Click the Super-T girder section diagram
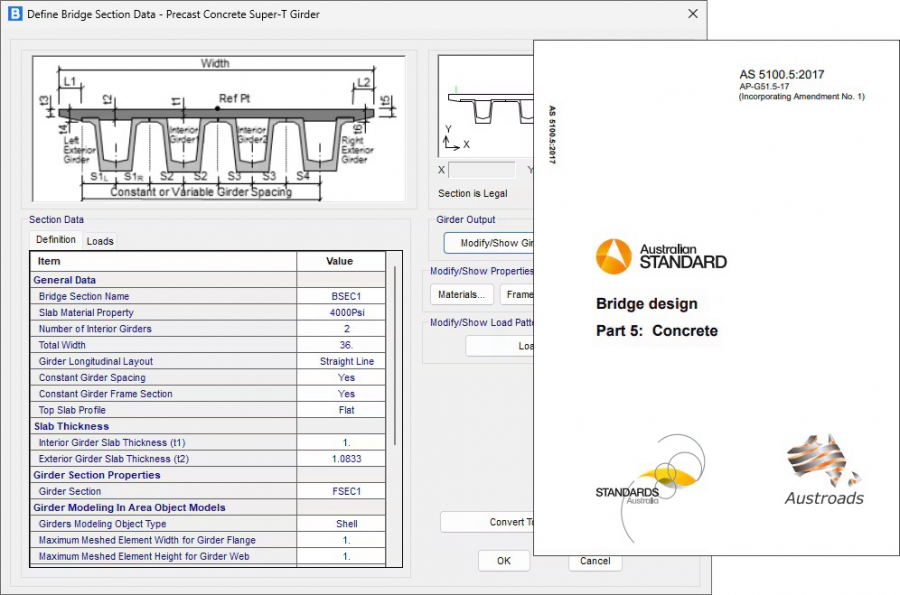900x595 pixels. 218,128
